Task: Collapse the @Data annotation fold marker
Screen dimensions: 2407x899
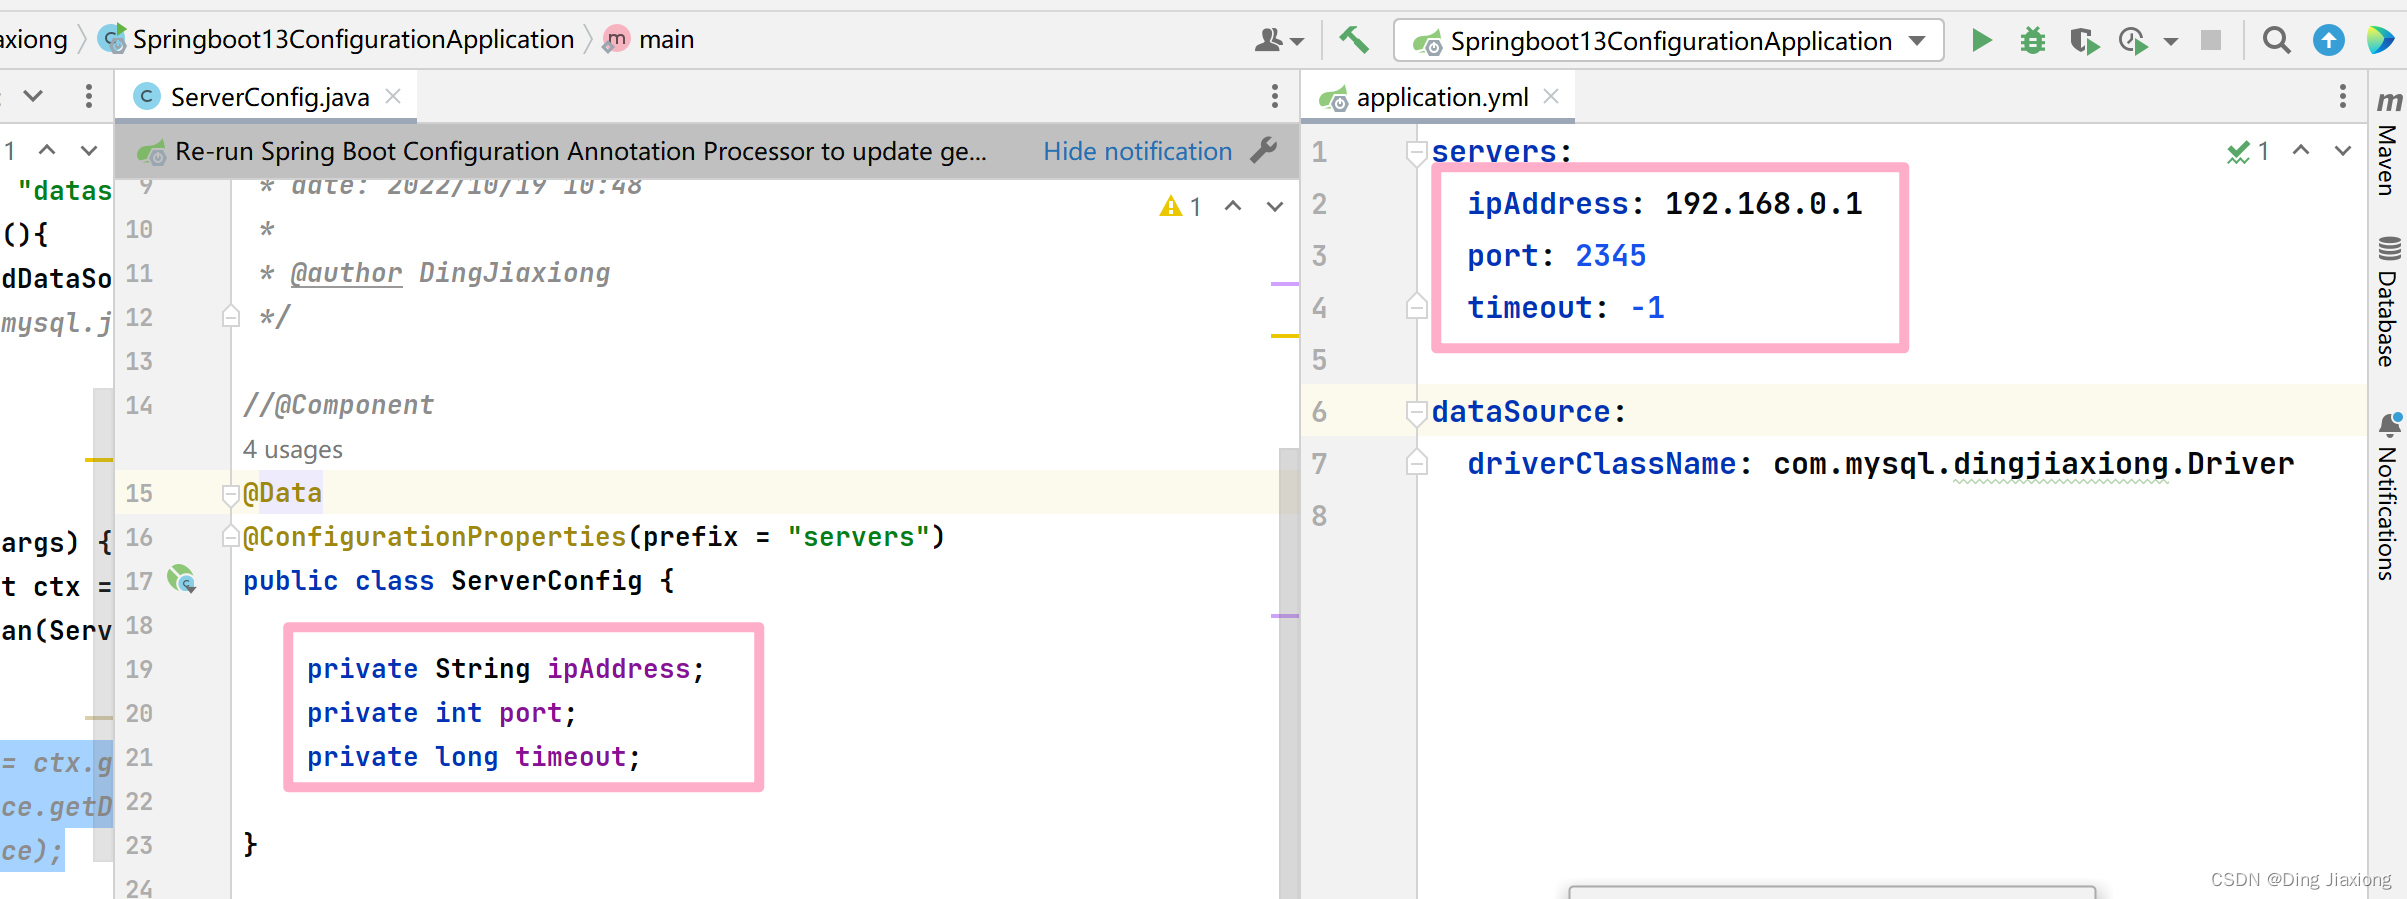Action: point(230,493)
